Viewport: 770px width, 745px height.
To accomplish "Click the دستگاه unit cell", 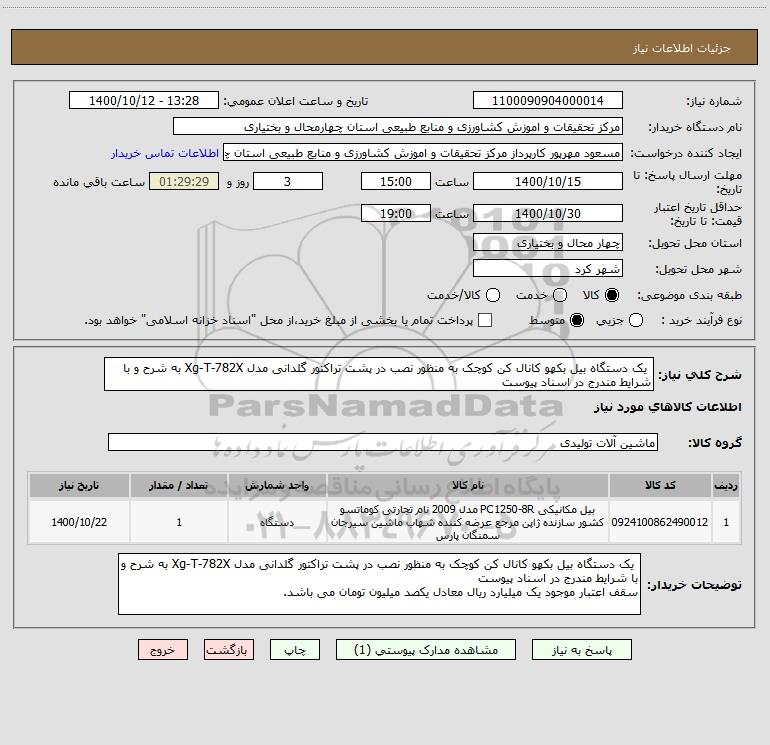I will 277,522.
